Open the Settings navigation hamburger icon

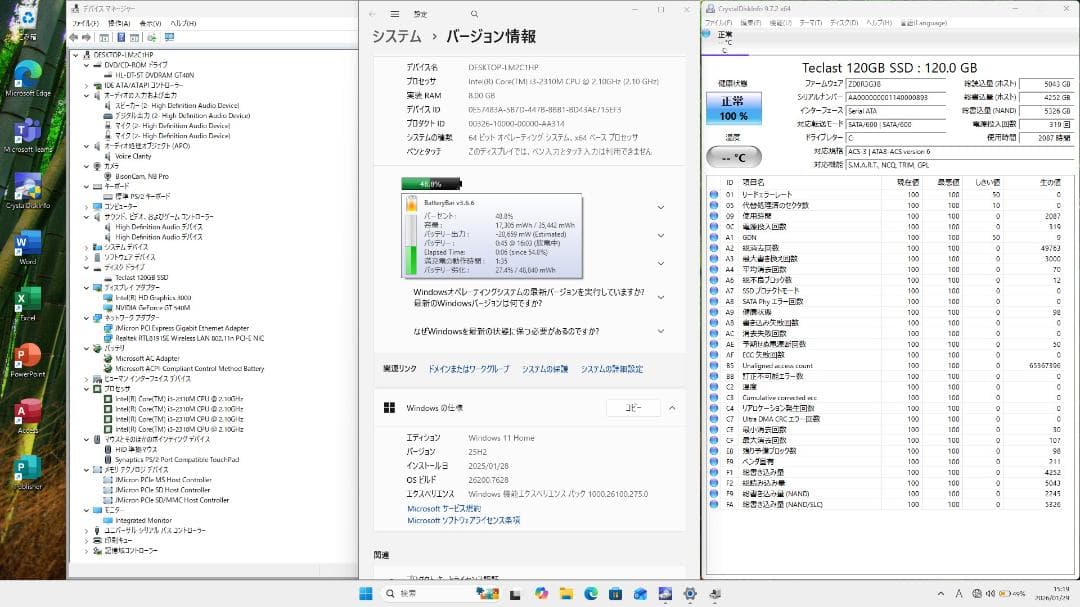pos(395,15)
